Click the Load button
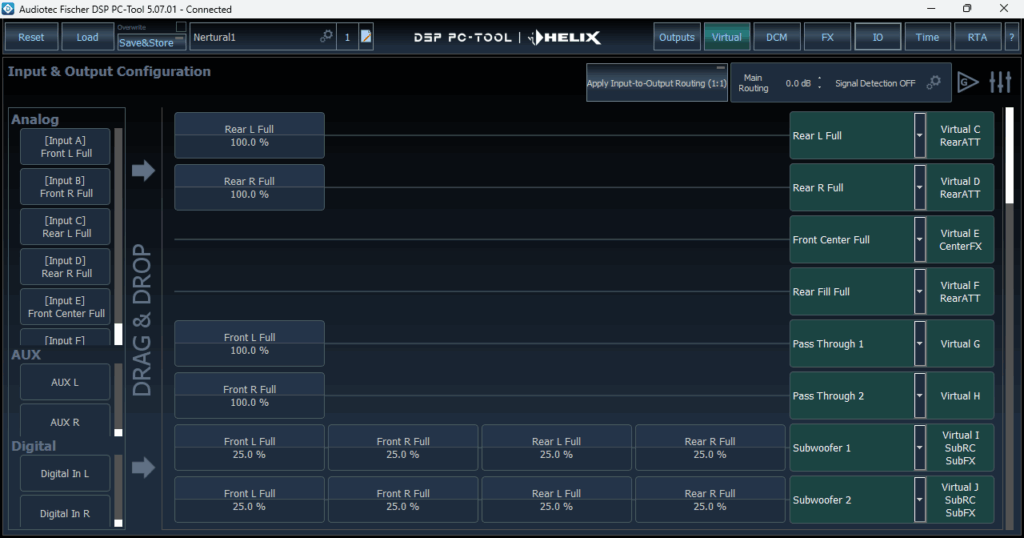 (x=87, y=37)
